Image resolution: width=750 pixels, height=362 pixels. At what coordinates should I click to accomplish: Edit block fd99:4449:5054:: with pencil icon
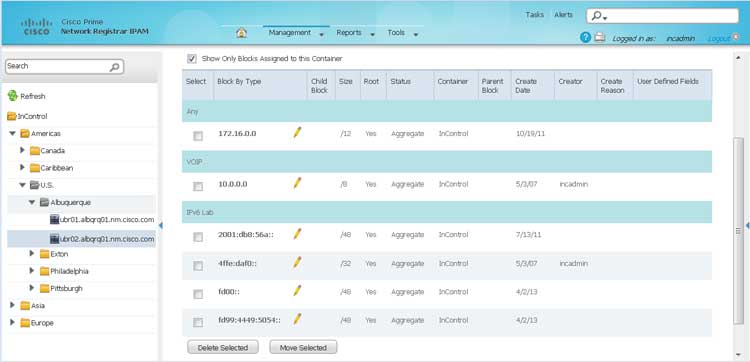click(x=298, y=318)
